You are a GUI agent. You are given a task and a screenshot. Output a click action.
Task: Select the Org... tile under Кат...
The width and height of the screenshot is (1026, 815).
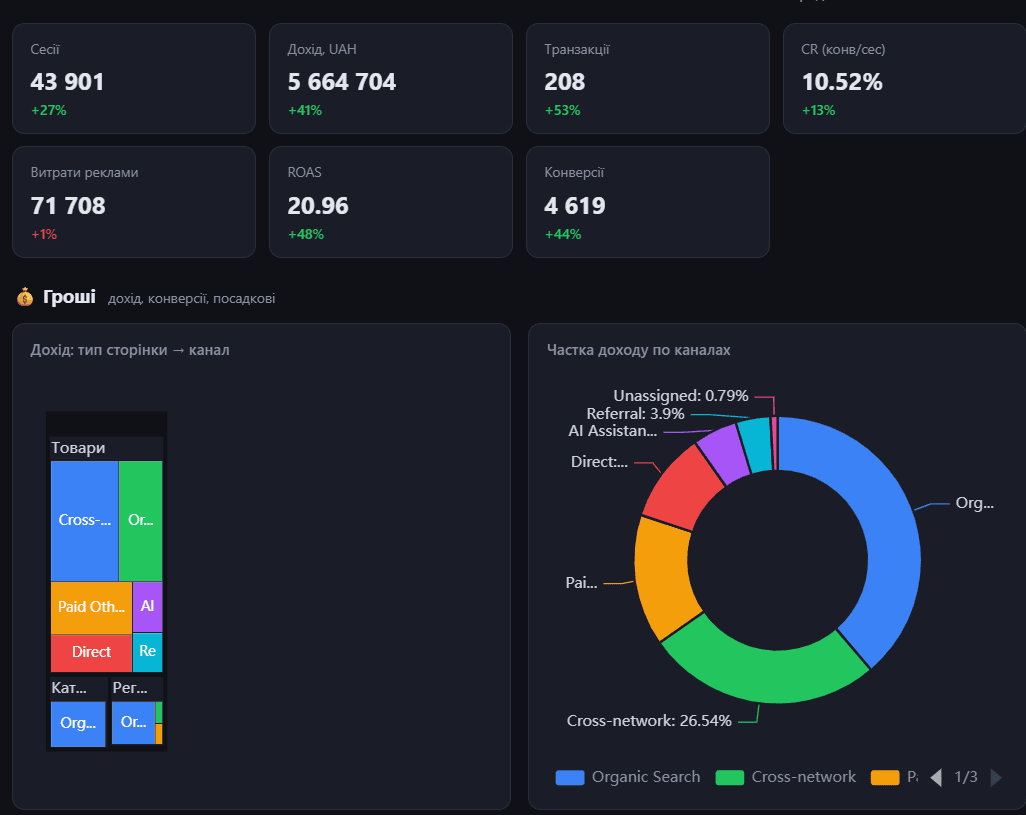(x=78, y=723)
